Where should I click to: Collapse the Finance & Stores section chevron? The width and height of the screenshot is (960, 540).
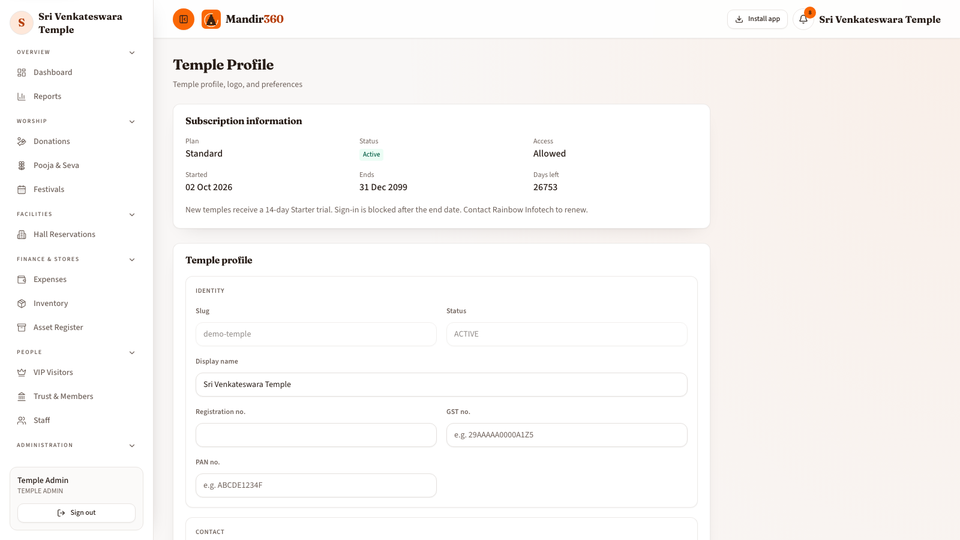132,260
